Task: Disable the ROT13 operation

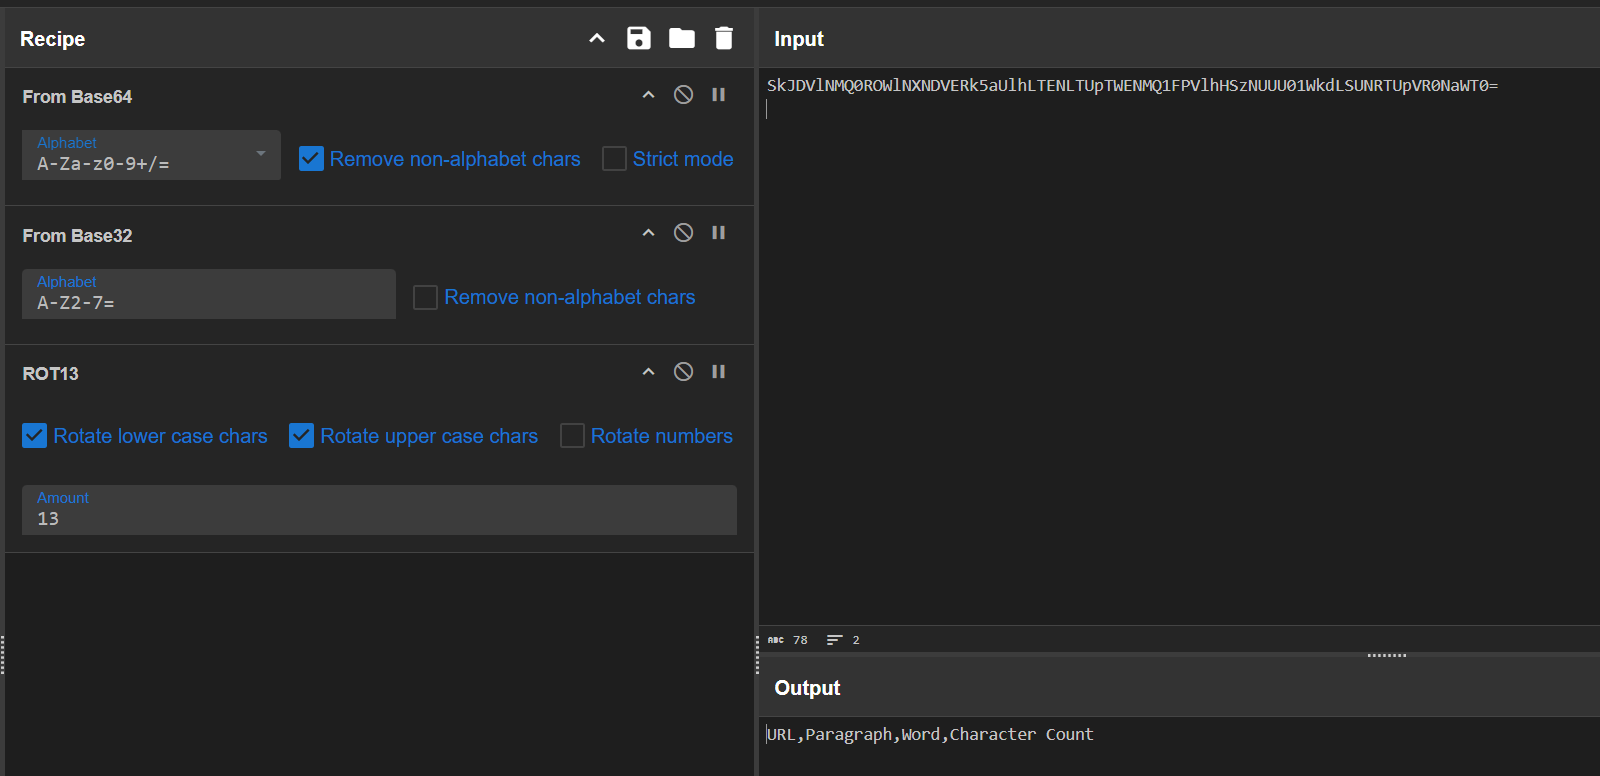Action: click(683, 372)
